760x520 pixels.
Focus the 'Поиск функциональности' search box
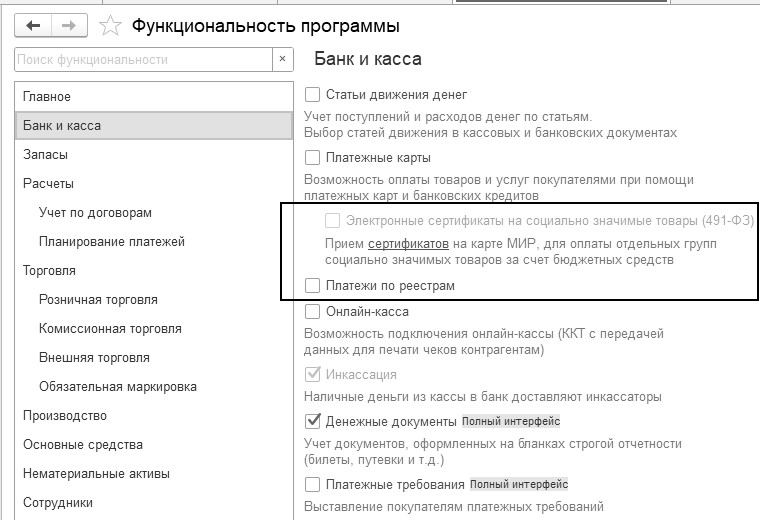143,59
